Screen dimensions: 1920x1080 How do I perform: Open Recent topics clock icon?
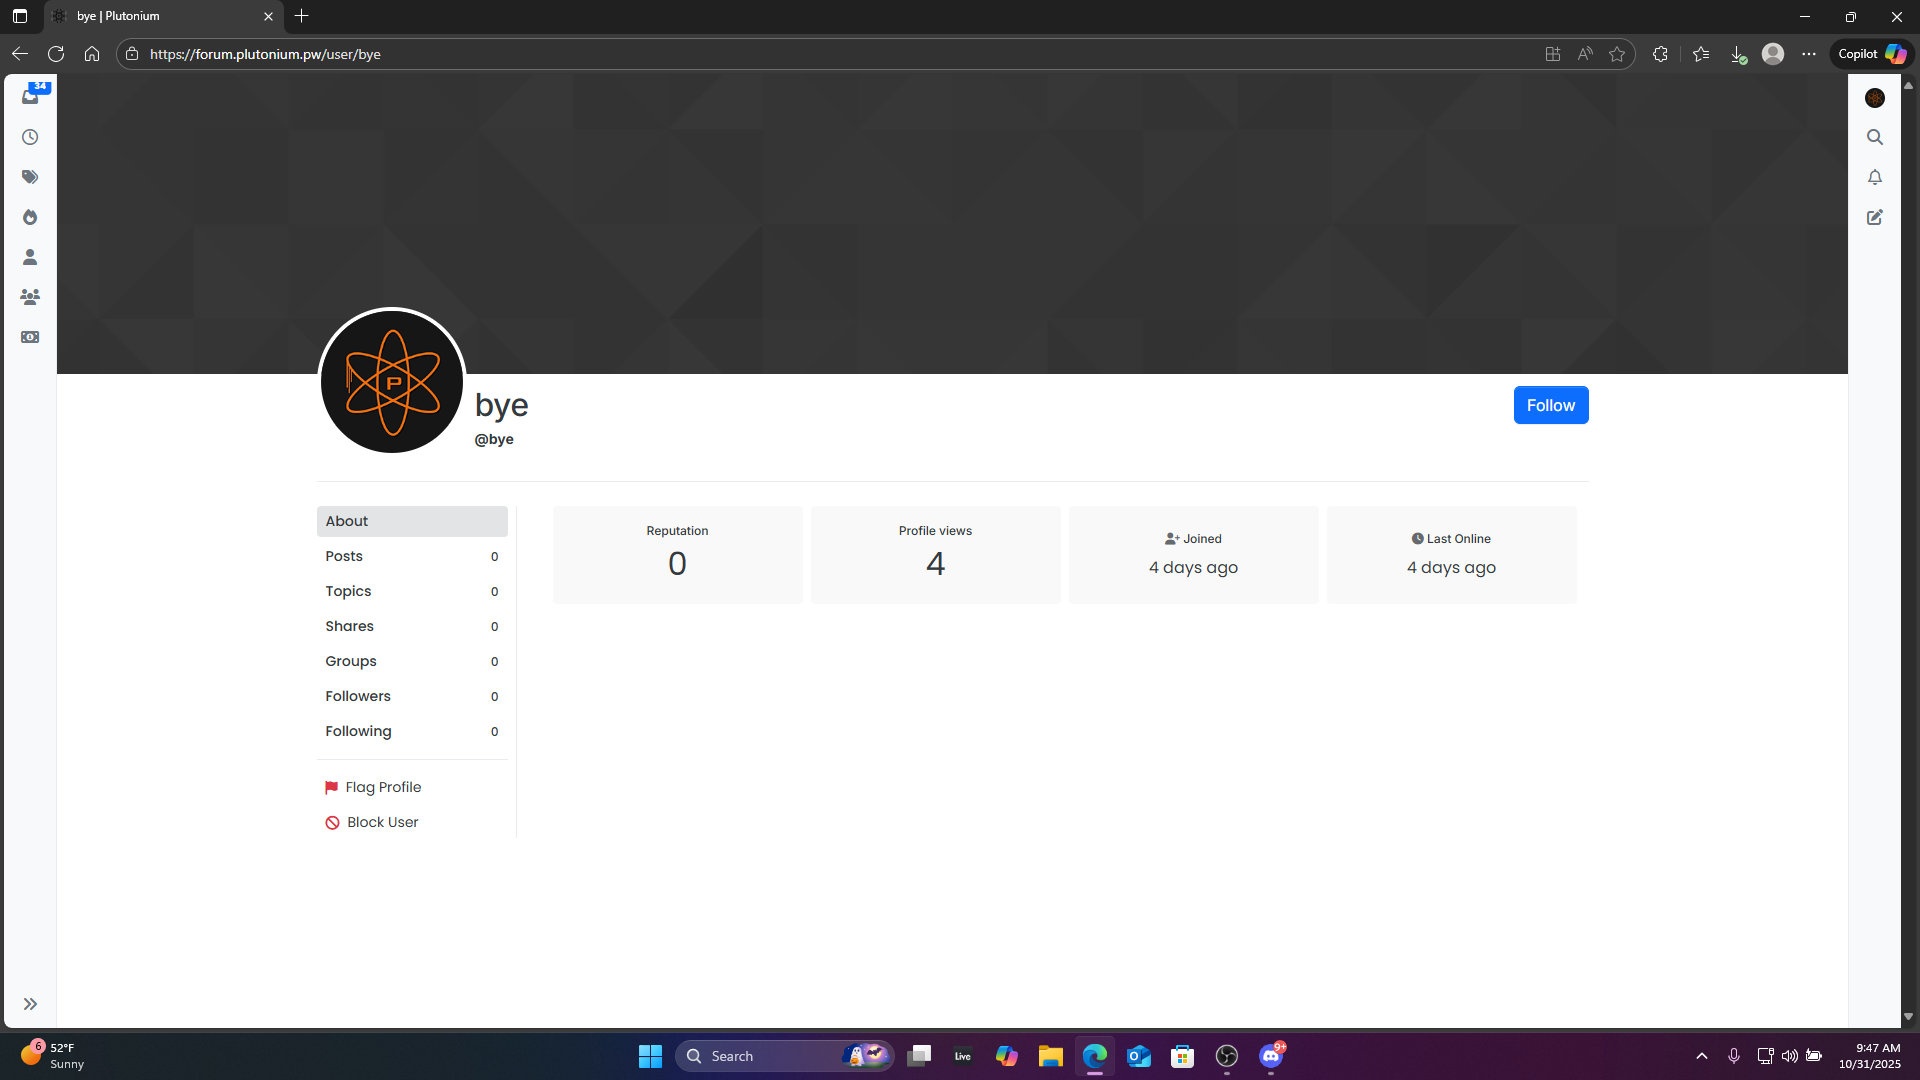[30, 137]
